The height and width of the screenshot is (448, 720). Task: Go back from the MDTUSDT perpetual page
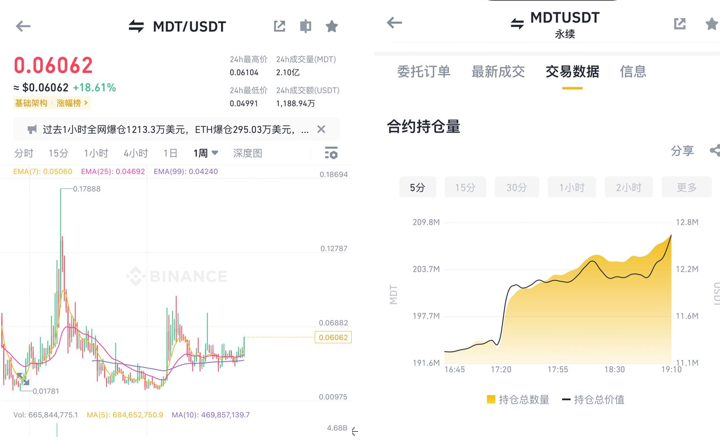[x=394, y=22]
